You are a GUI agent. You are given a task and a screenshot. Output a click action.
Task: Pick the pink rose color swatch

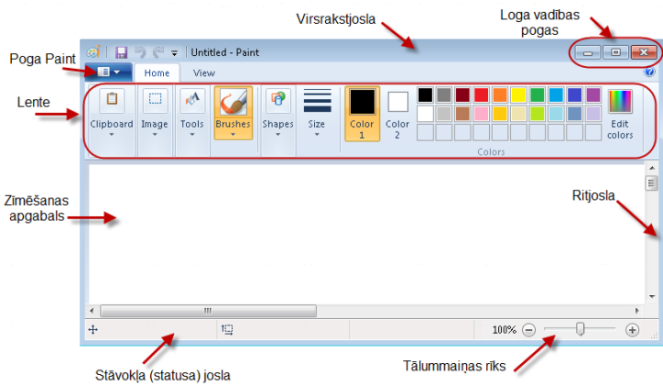point(481,114)
